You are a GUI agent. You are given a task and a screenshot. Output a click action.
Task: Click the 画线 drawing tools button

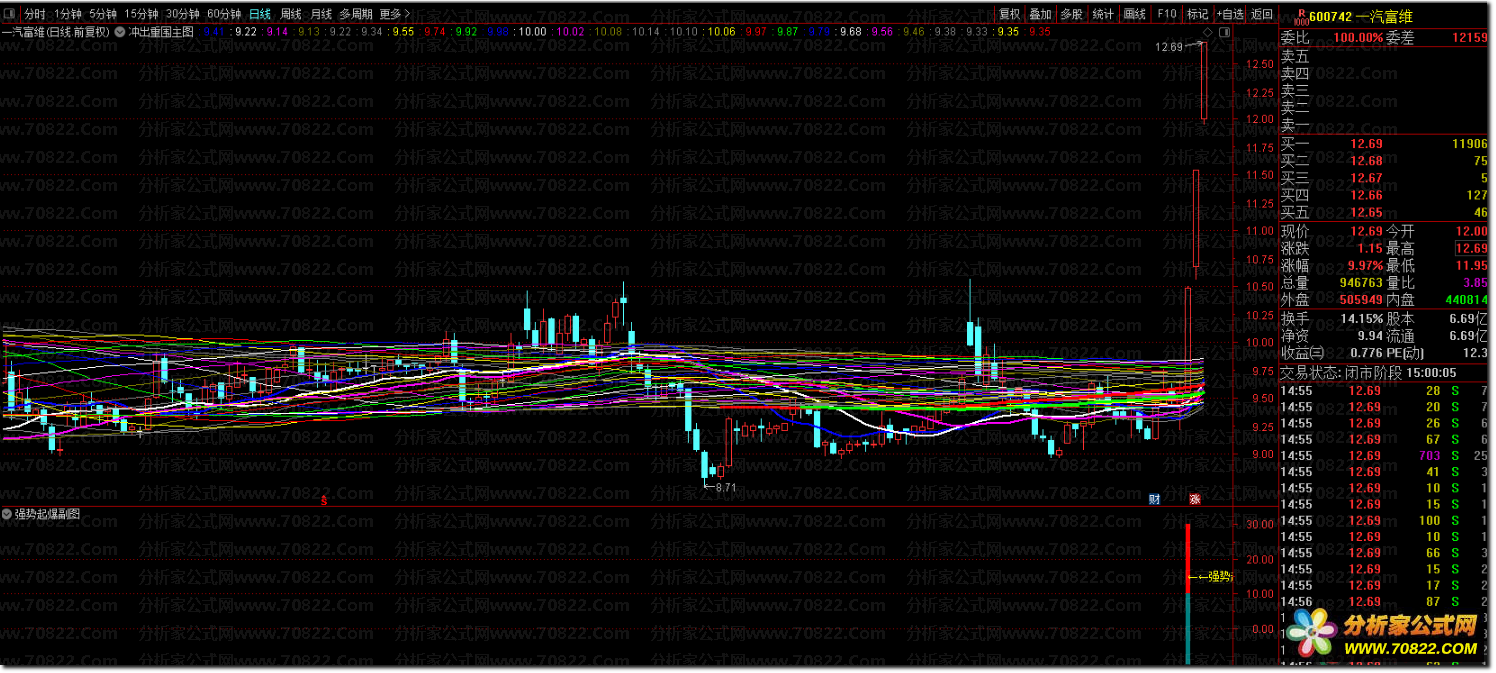[x=1135, y=14]
